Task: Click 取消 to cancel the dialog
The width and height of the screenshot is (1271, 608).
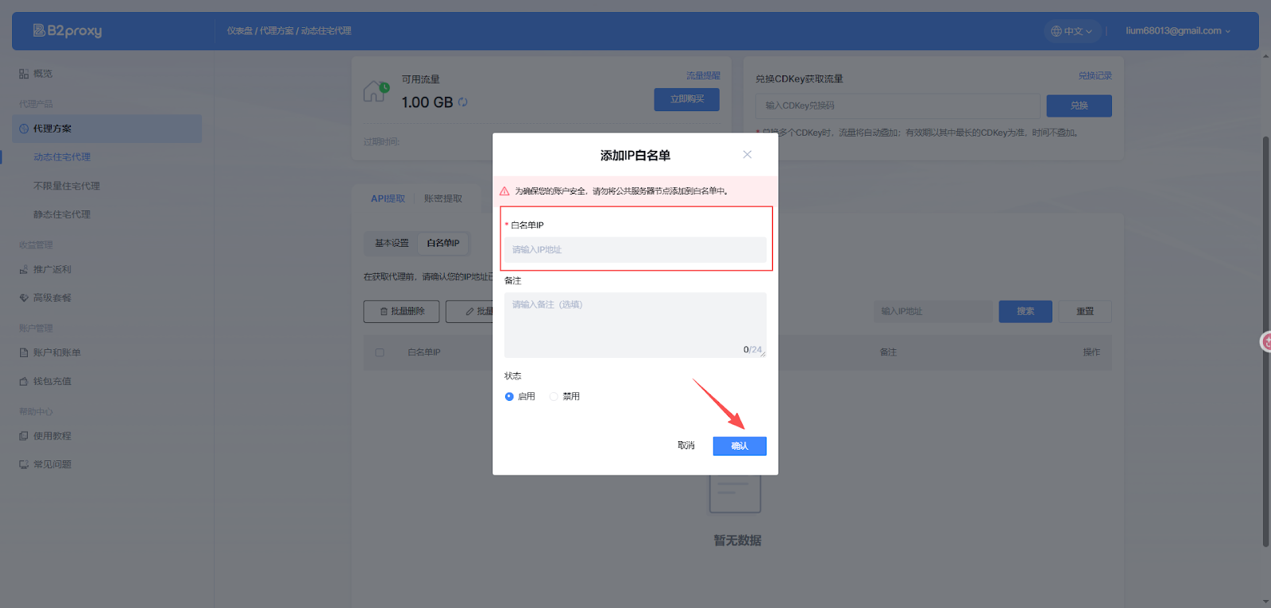Action: (686, 446)
